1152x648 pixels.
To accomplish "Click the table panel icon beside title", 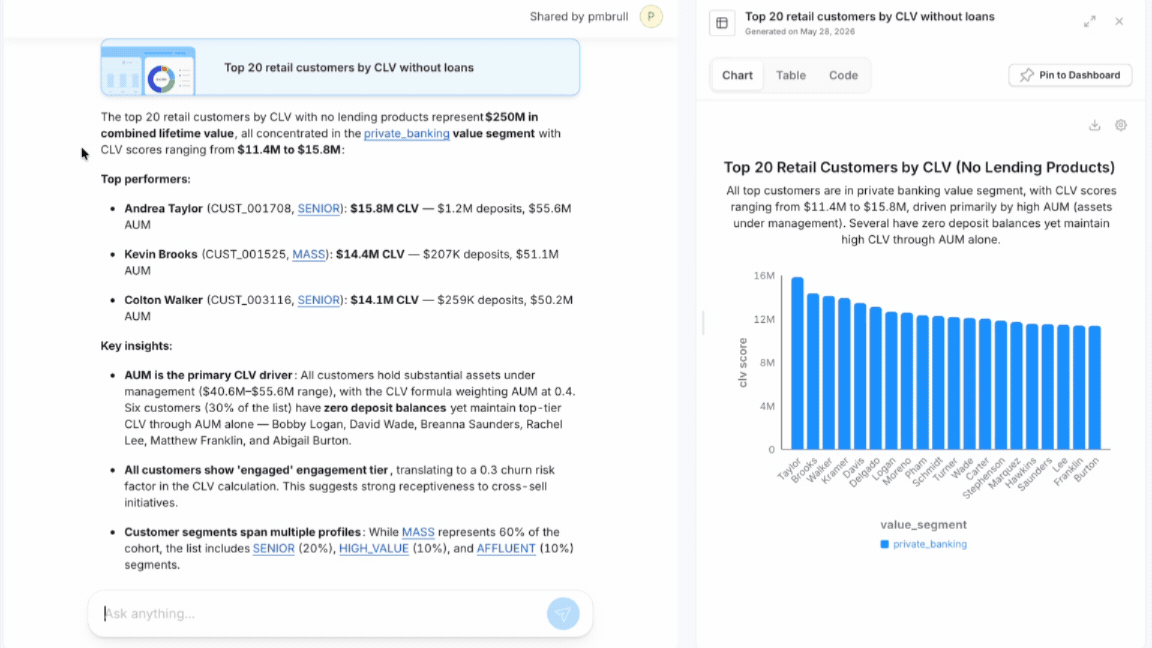I will click(x=722, y=23).
